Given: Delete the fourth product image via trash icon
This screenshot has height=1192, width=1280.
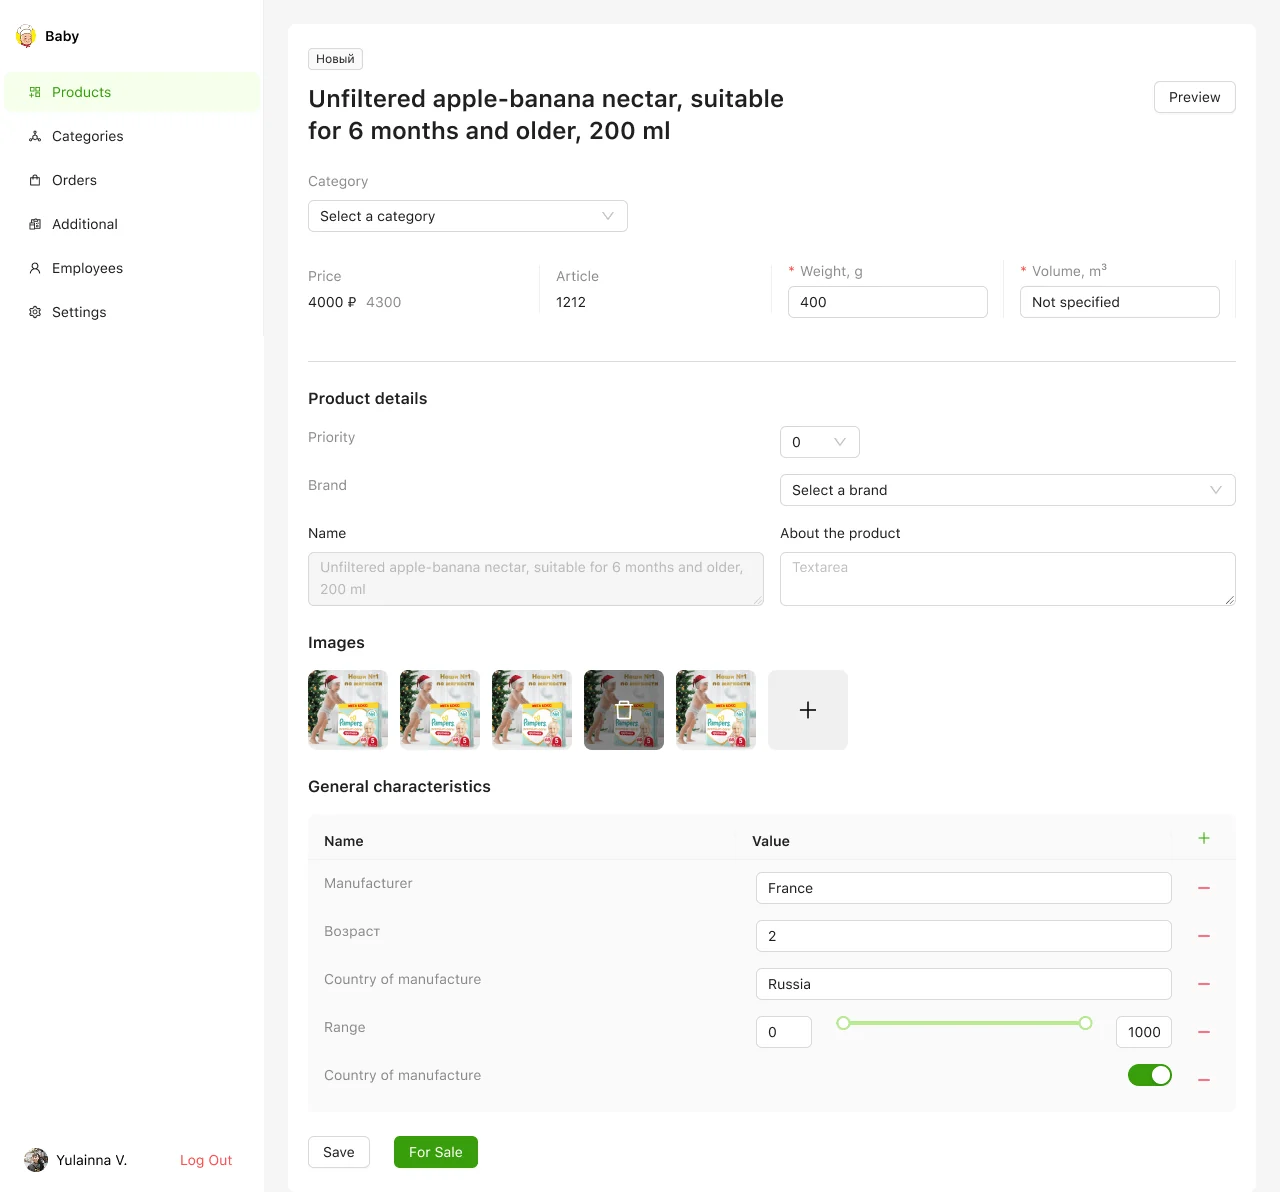Looking at the screenshot, I should (624, 710).
